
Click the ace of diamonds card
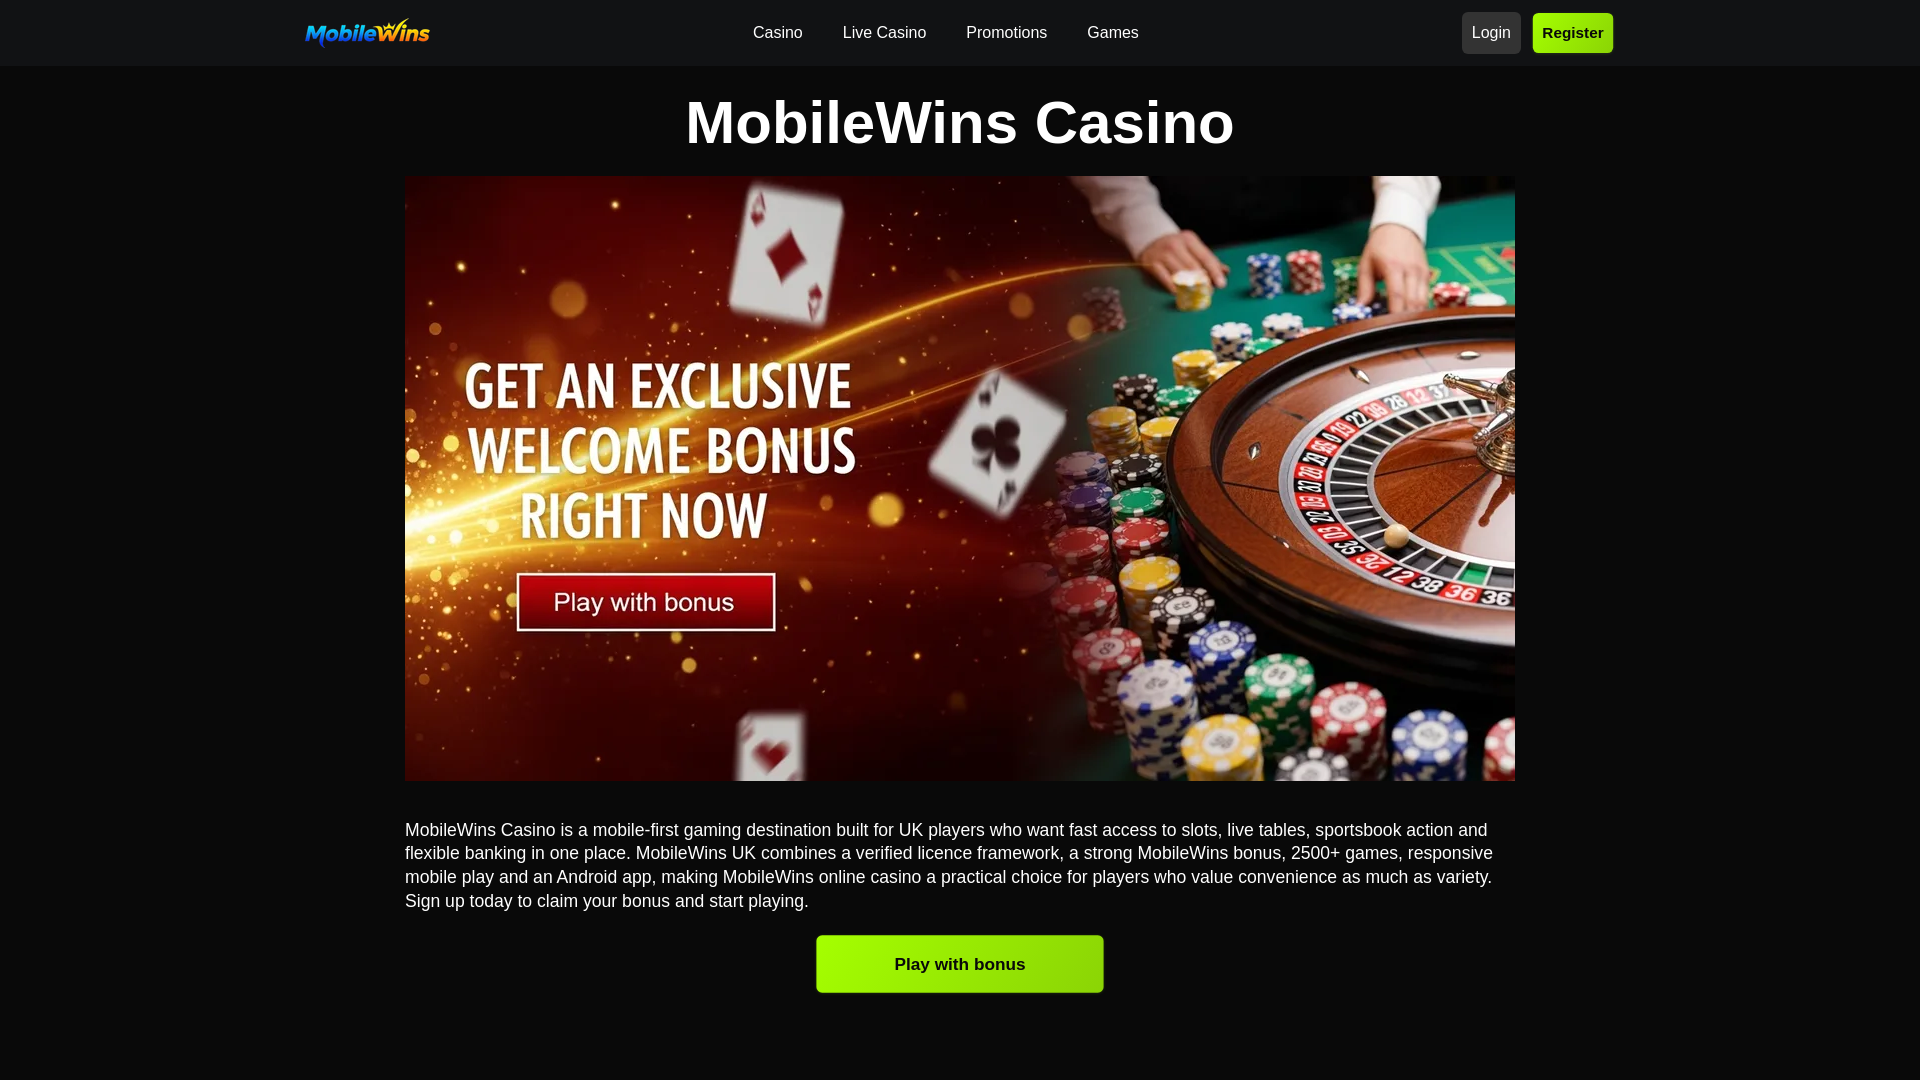(x=786, y=256)
